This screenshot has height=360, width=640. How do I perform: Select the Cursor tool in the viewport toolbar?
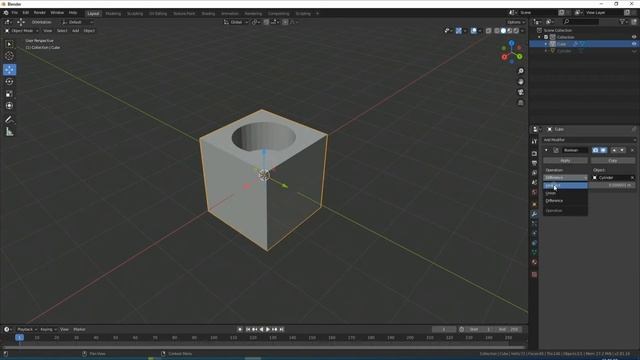coord(9,56)
